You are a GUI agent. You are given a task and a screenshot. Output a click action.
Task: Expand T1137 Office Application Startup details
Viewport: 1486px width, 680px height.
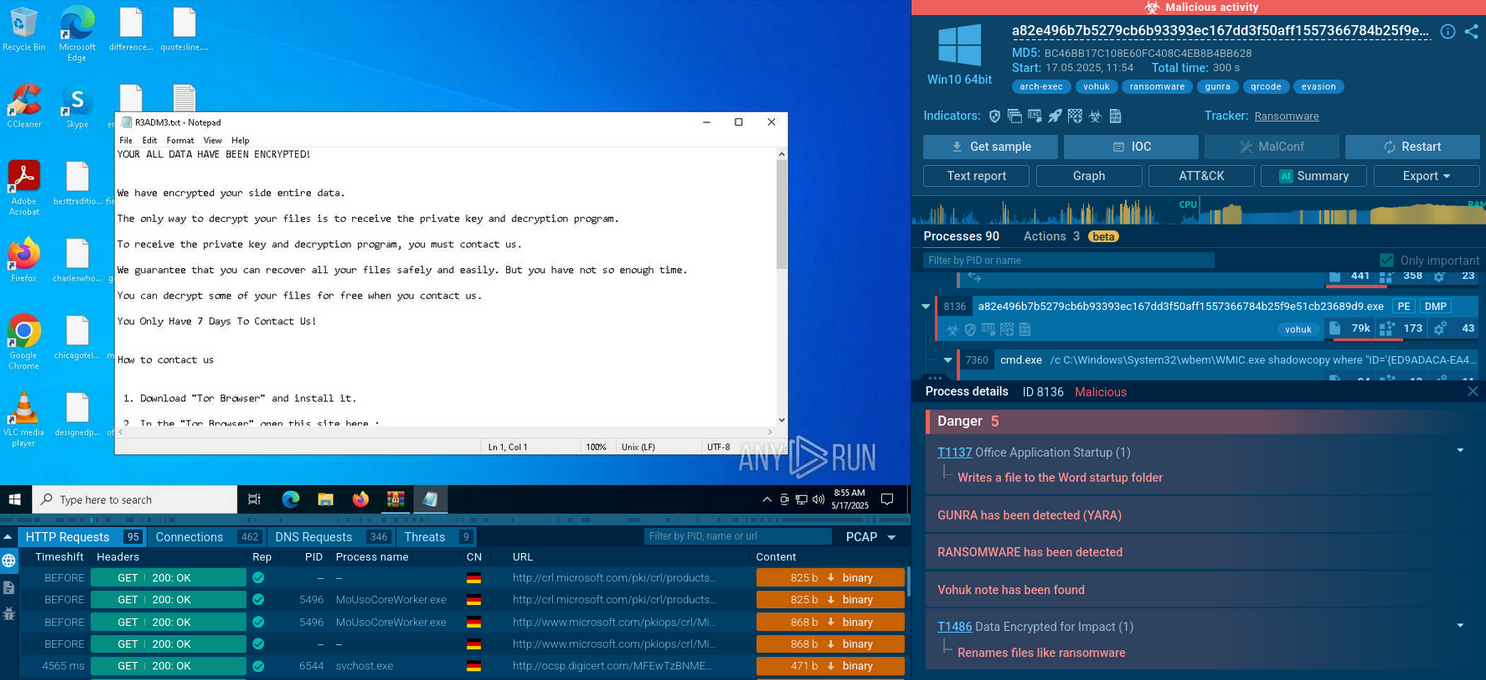click(1460, 452)
